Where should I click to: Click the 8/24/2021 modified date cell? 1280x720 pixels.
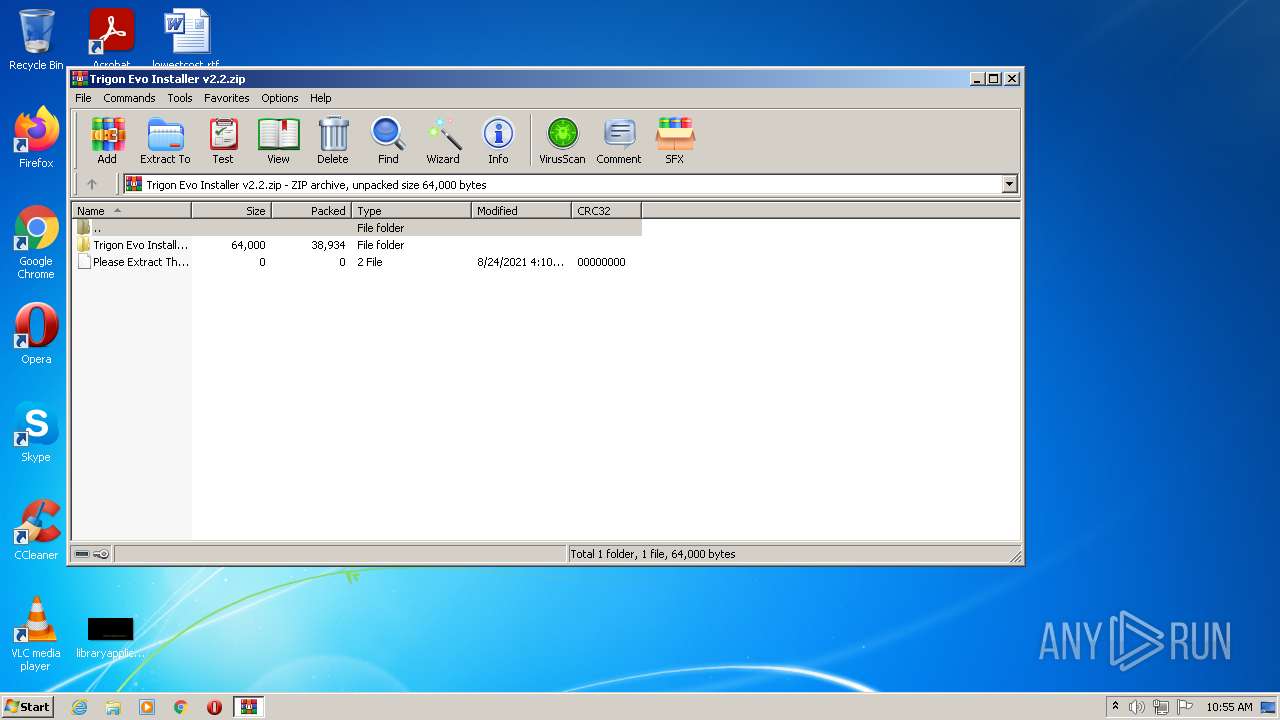click(520, 262)
